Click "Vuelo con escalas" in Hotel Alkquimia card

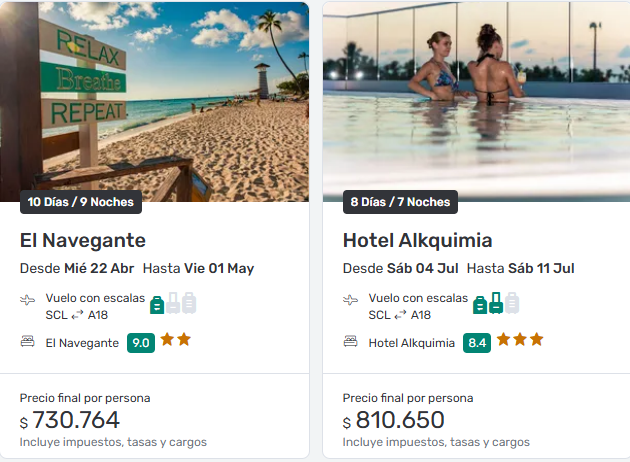tap(418, 298)
